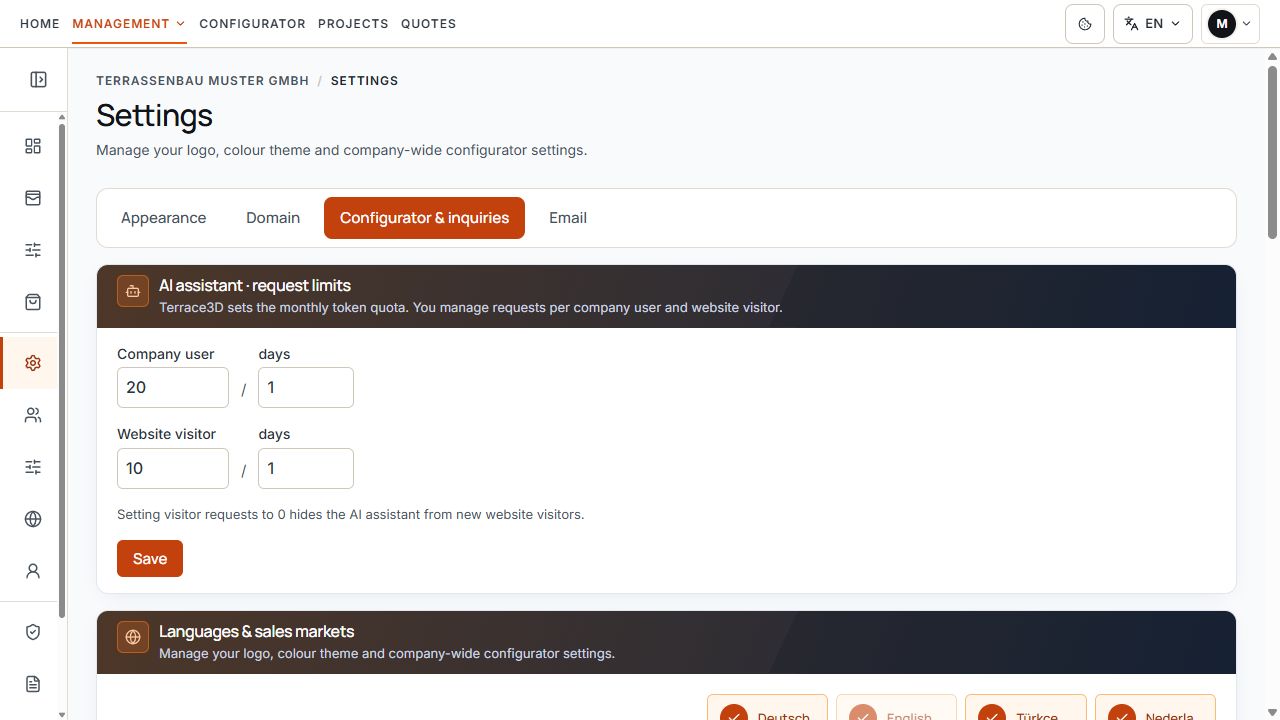Open the single person icon in sidebar
Viewport: 1280px width, 720px height.
(33, 571)
